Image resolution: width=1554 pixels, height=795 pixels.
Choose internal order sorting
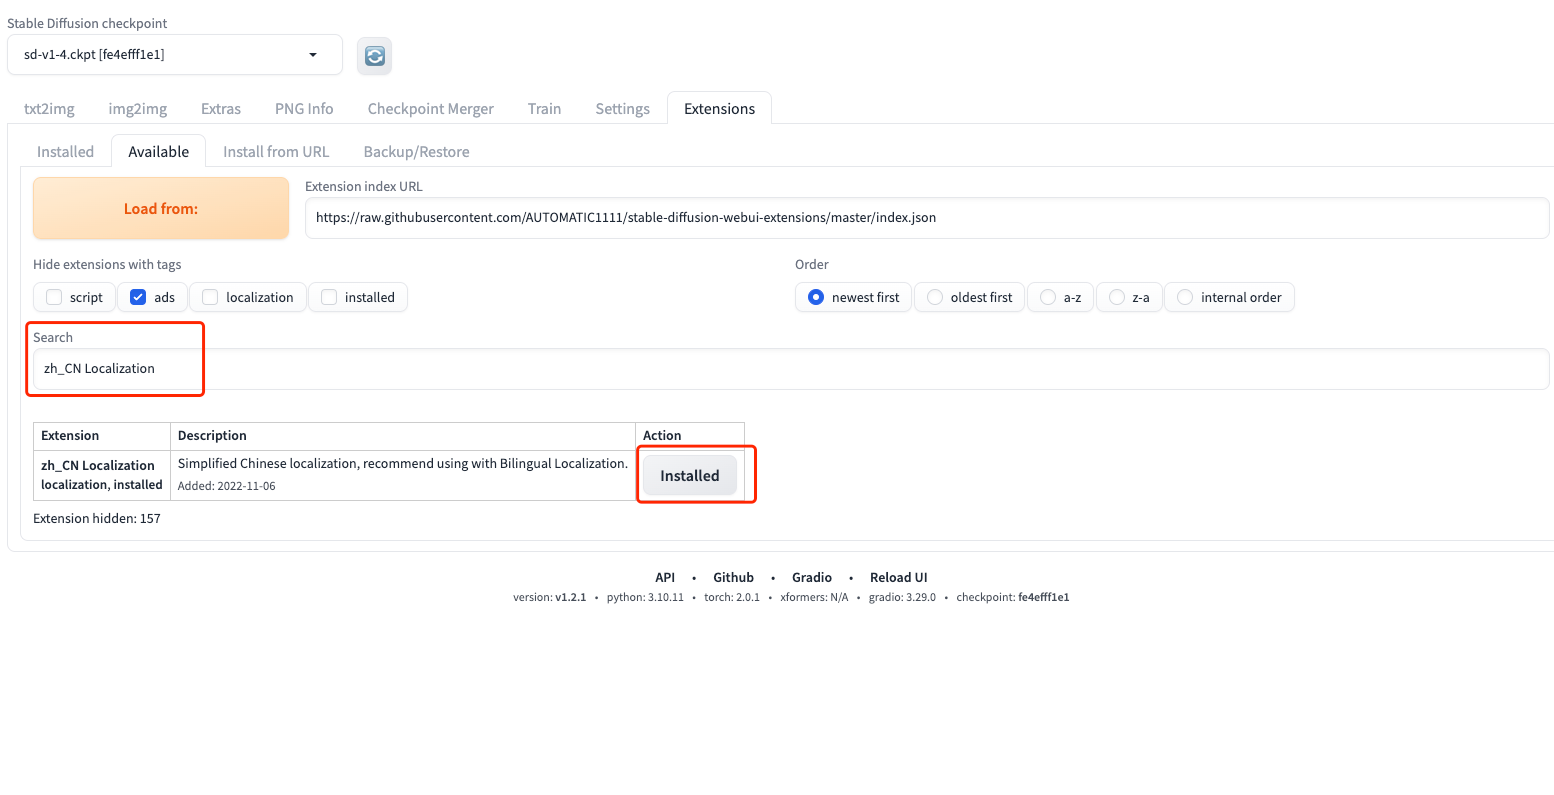point(1185,297)
